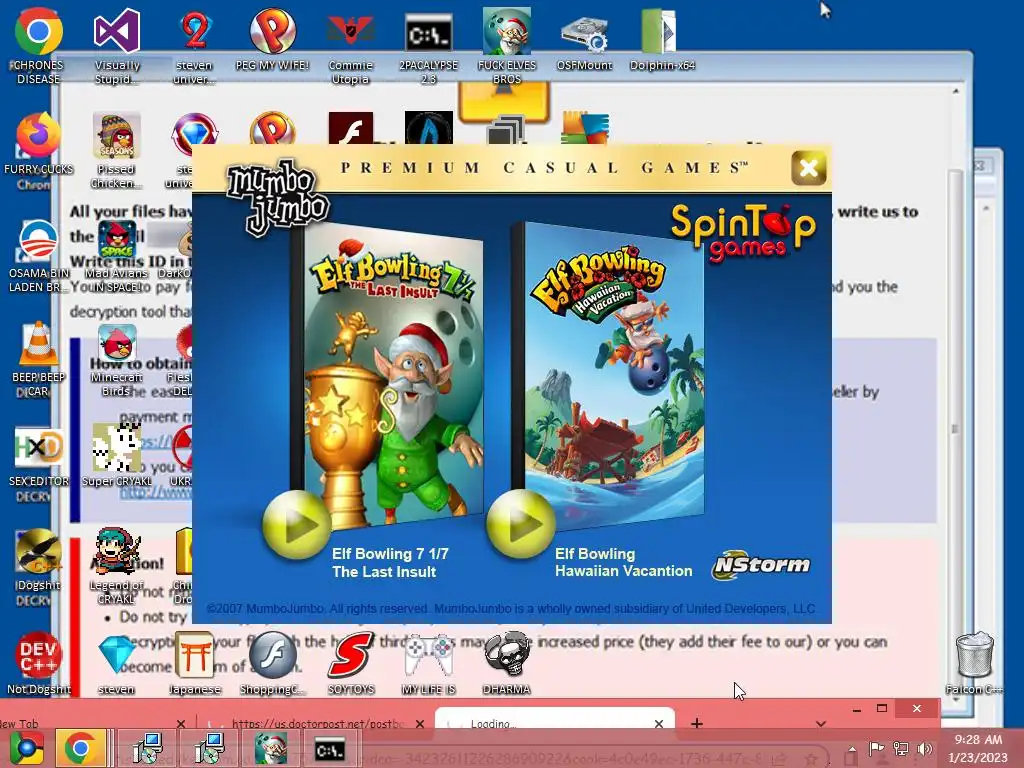Click the NStorm logo

pos(761,565)
